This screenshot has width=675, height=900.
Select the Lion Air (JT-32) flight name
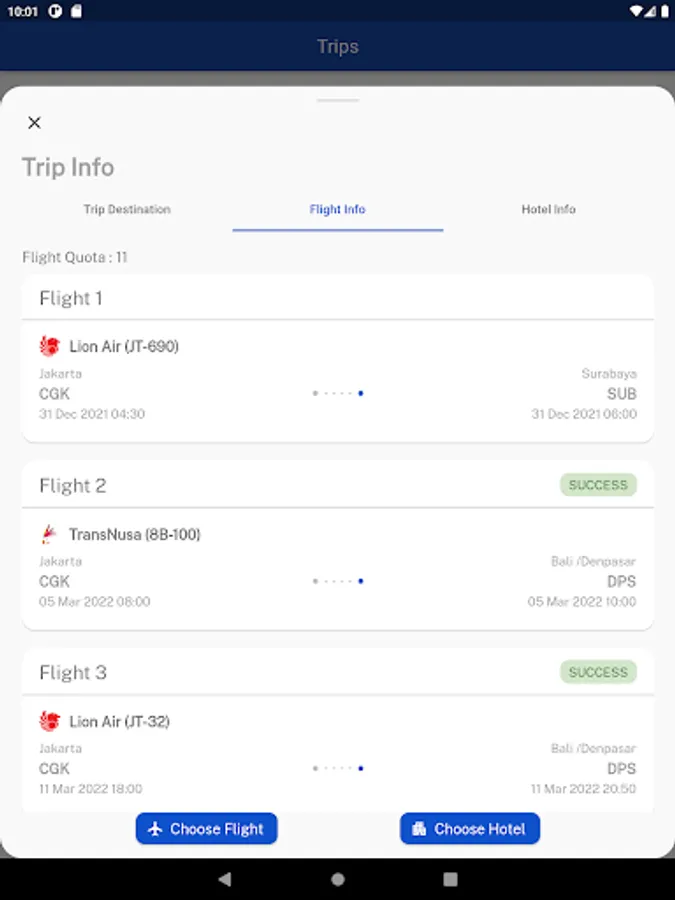pos(119,722)
